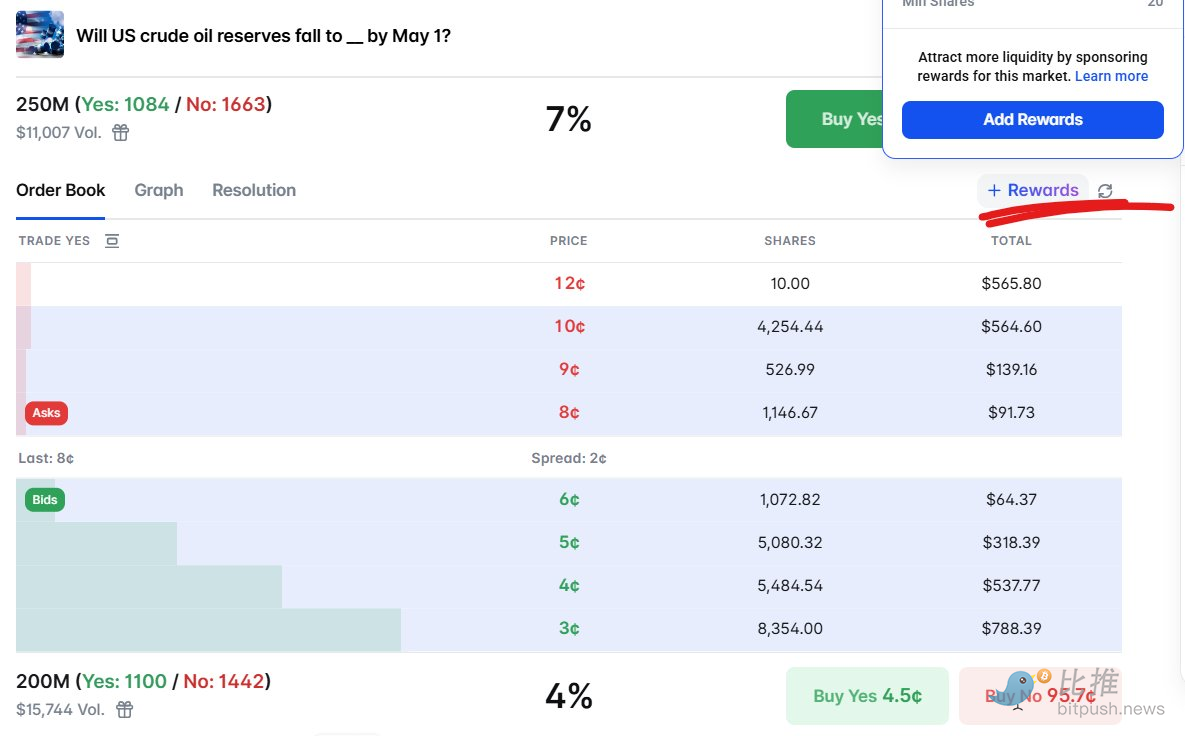The image size is (1185, 736).
Task: Select the 8¢ ask price row
Action: (569, 412)
